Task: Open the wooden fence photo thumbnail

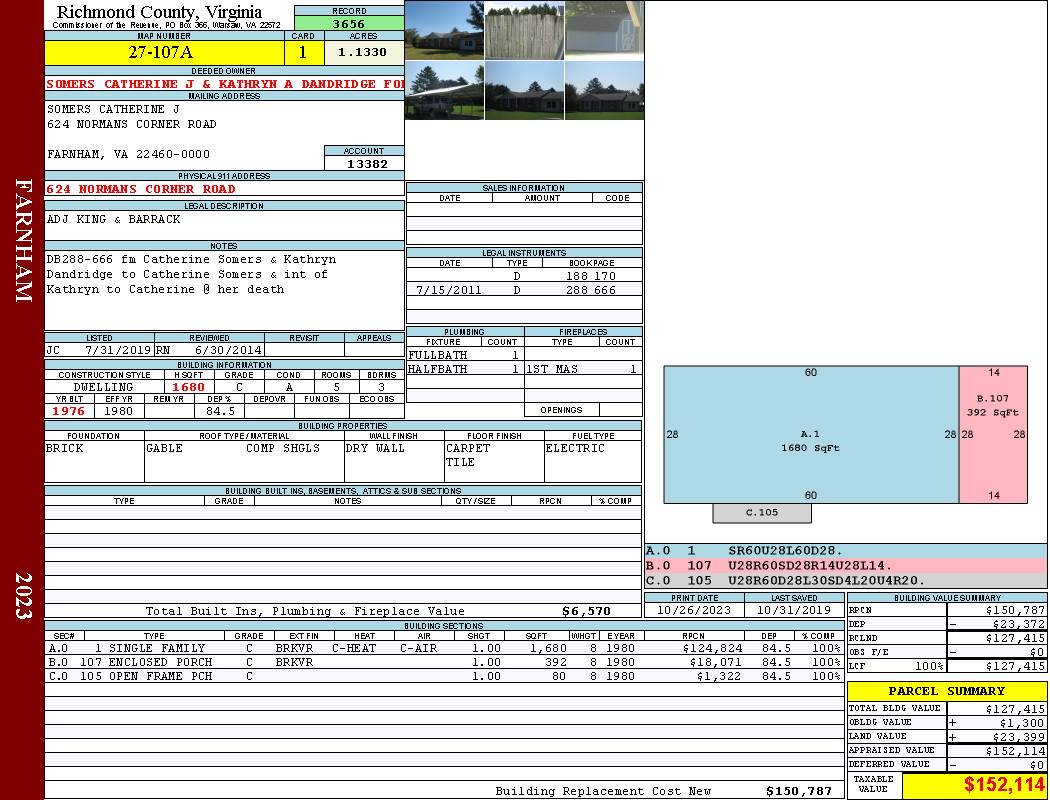Action: click(524, 30)
